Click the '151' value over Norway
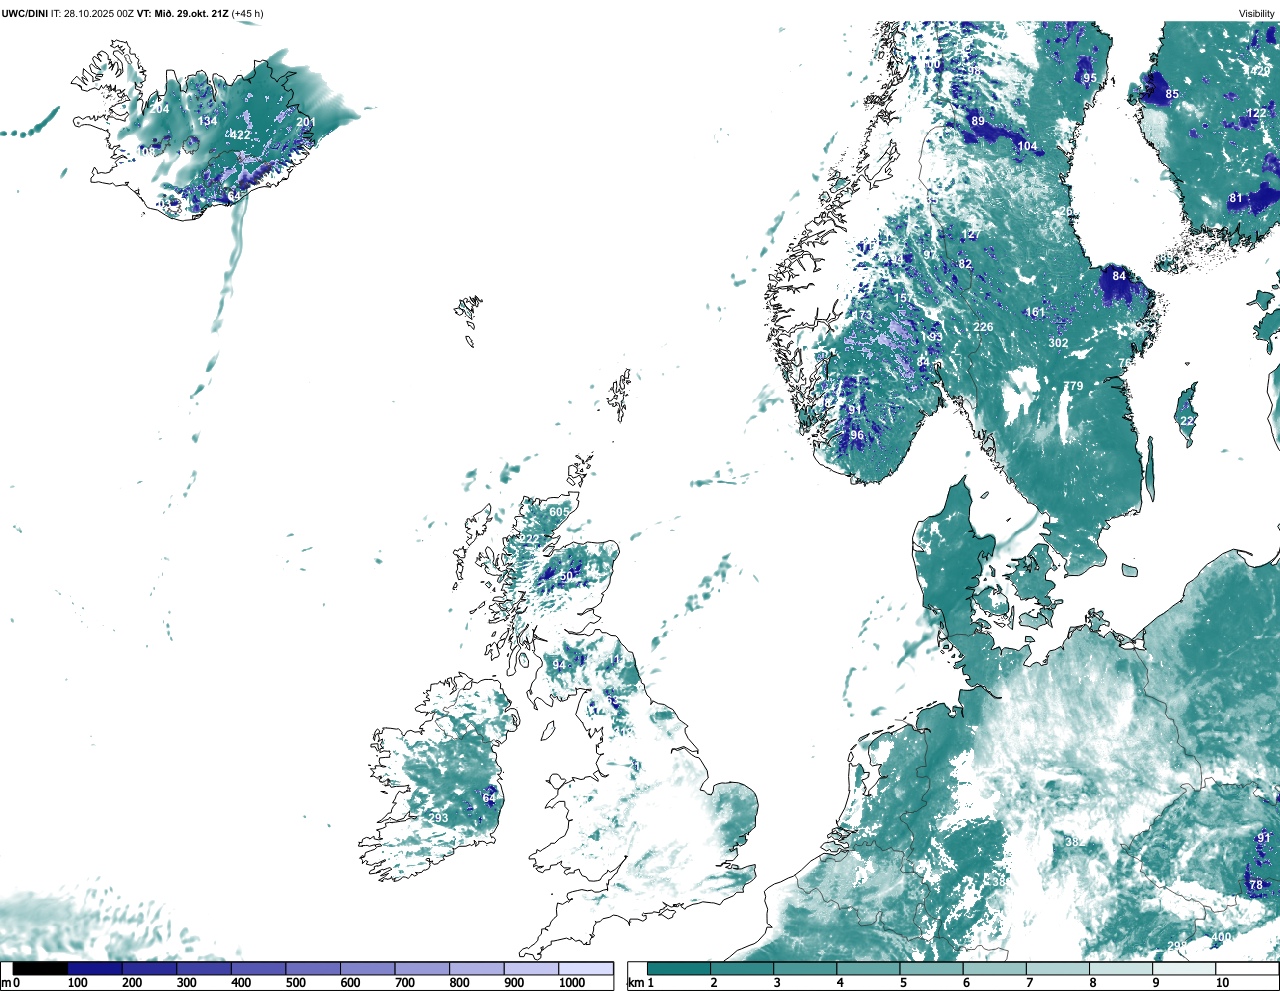 [903, 299]
